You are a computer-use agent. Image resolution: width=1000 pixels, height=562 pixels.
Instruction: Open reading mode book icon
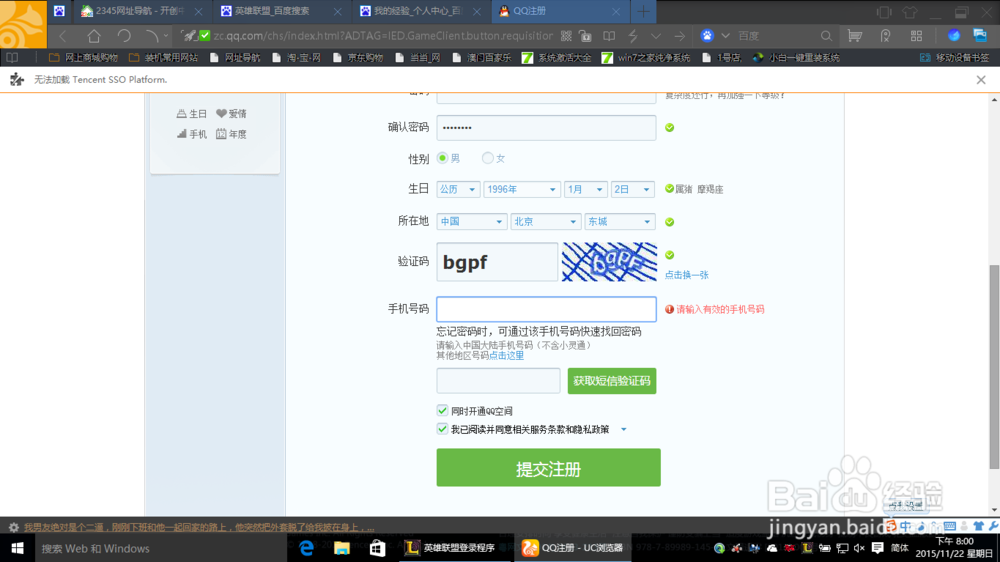(609, 36)
